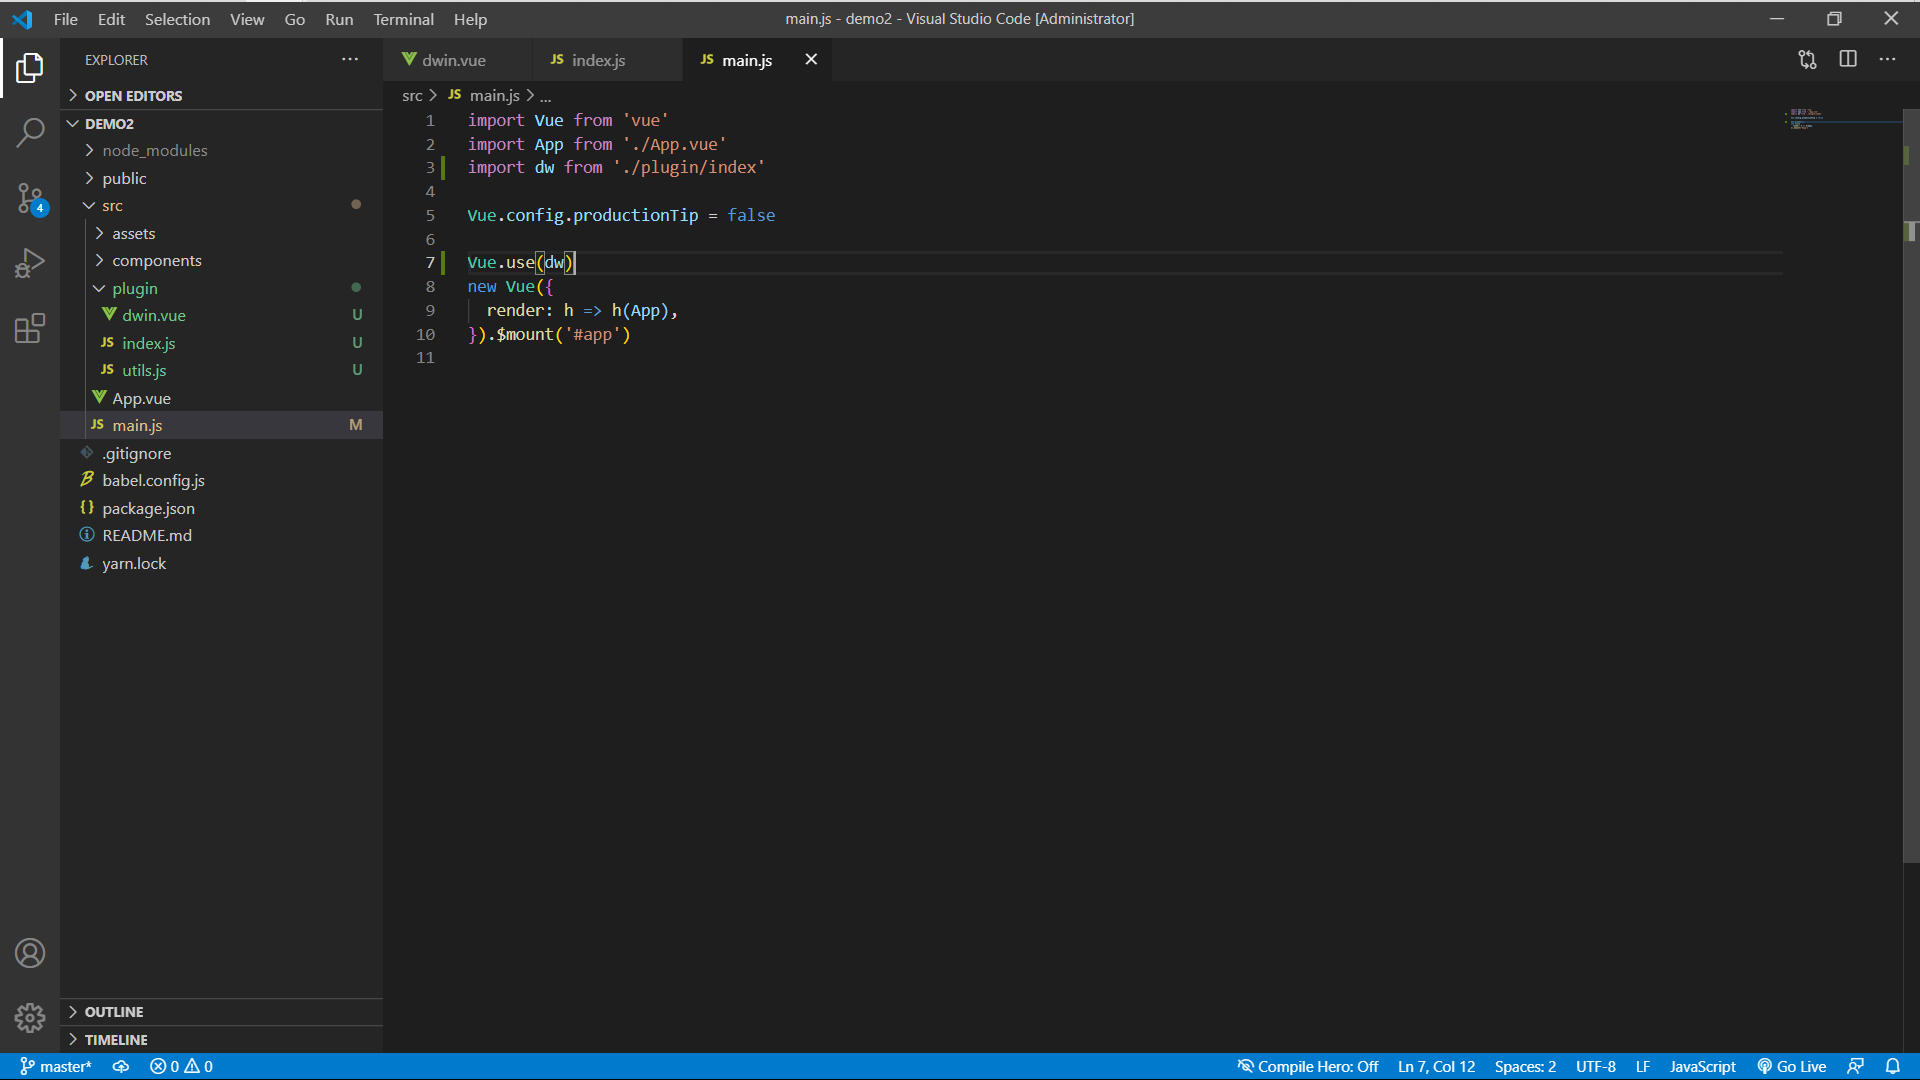Screen dimensions: 1920x1080
Task: Click the master branch indicator in status bar
Action: (x=56, y=1066)
